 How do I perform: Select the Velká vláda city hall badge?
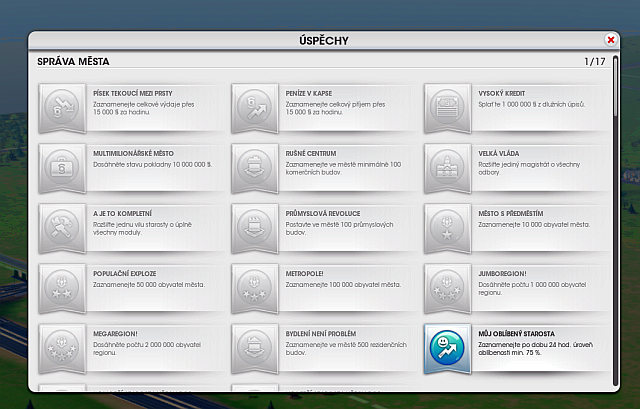pos(447,168)
